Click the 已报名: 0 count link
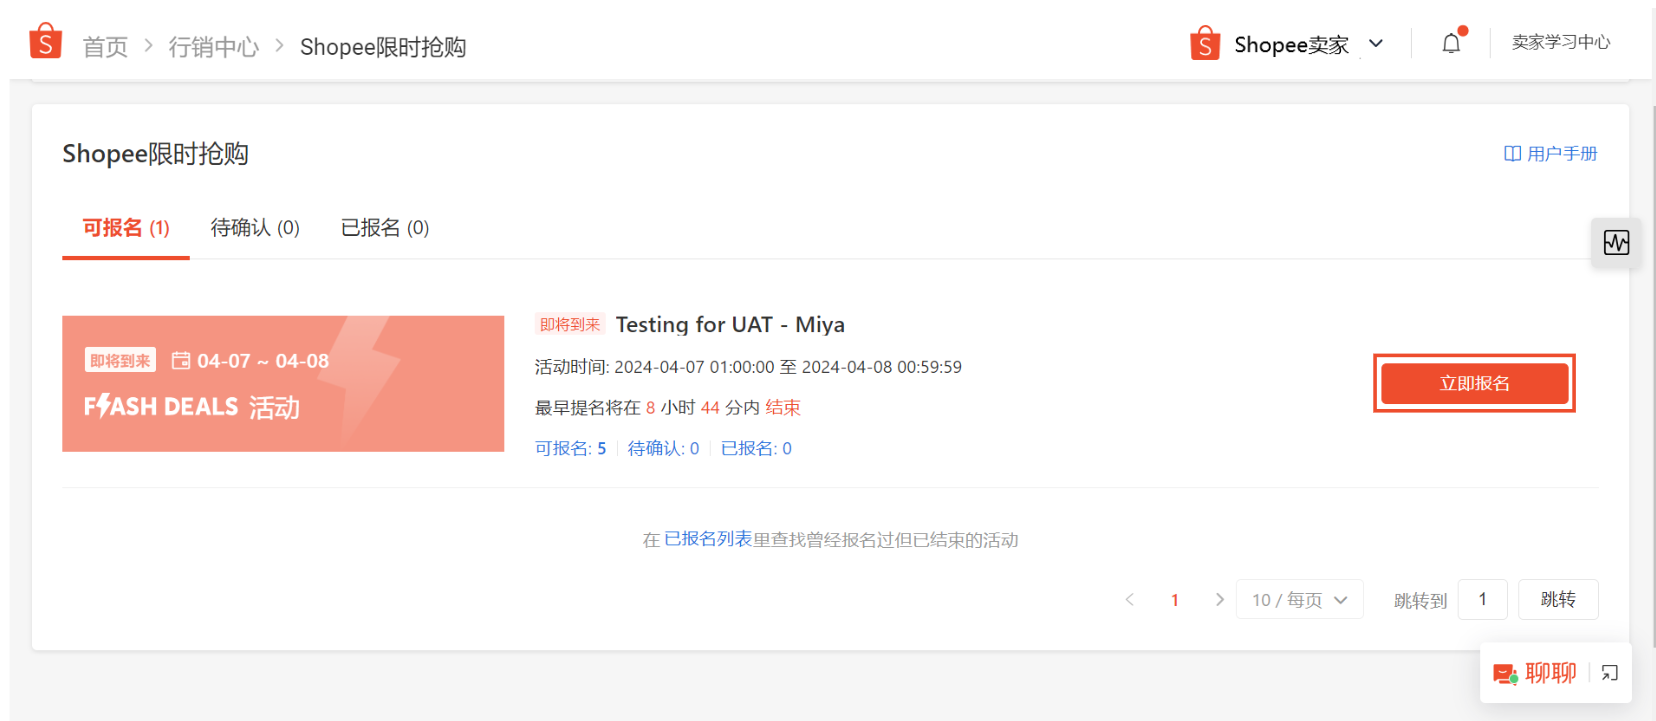Image resolution: width=1656 pixels, height=721 pixels. (756, 448)
